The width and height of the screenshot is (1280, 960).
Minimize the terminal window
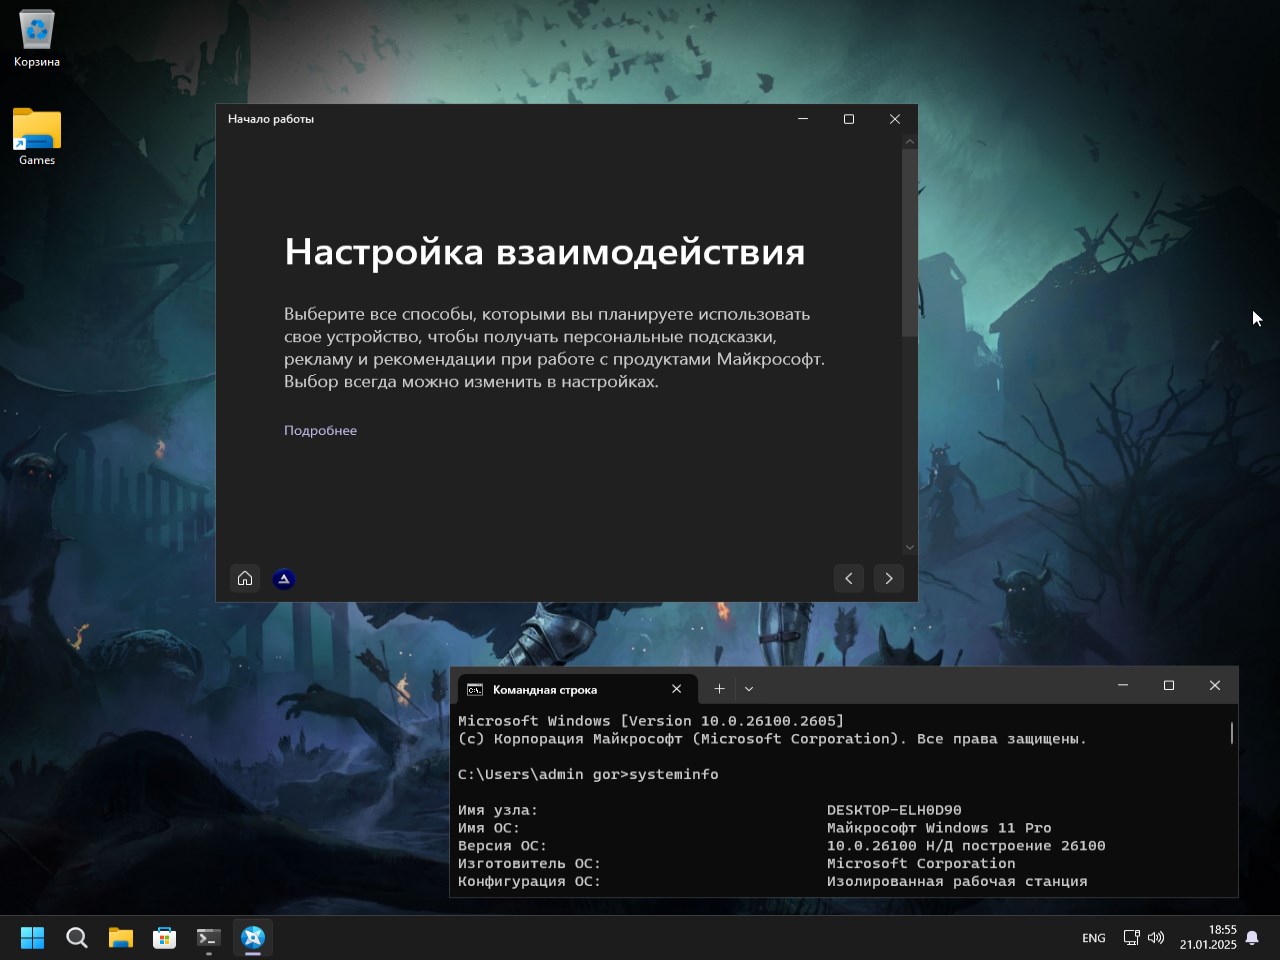(x=1123, y=685)
